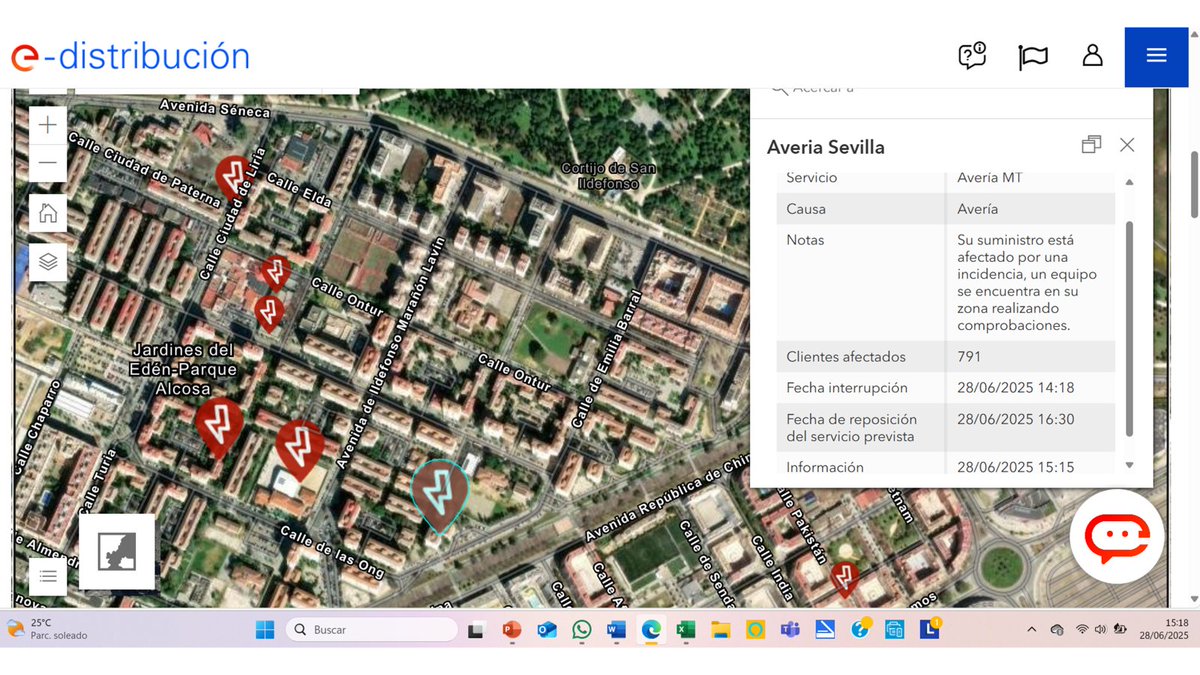This screenshot has width=1200, height=675.
Task: Click the Clientes afectados label
Action: (x=846, y=356)
